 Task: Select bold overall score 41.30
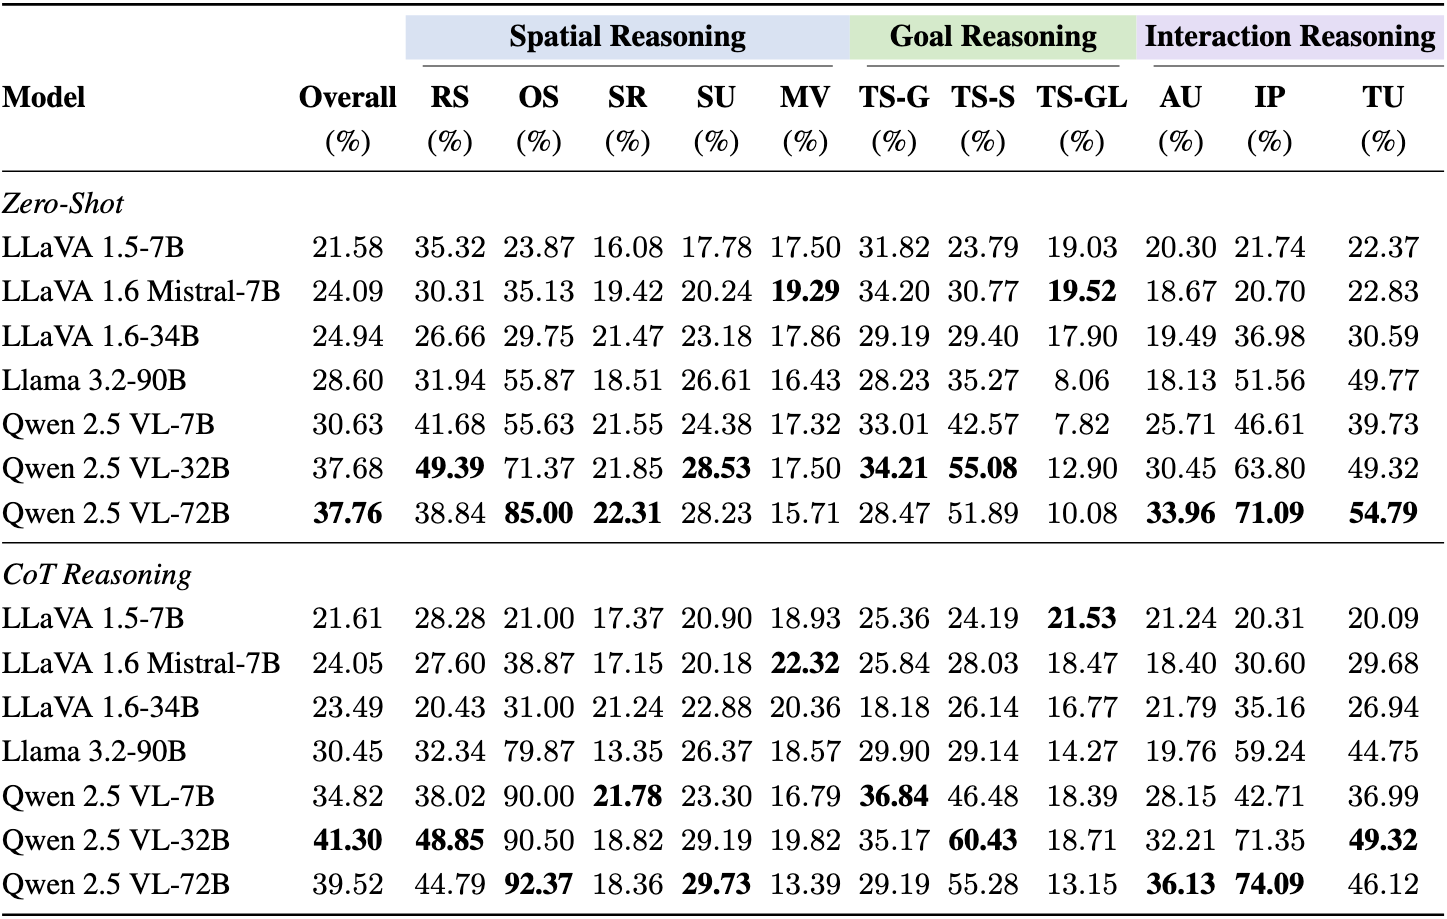[347, 840]
